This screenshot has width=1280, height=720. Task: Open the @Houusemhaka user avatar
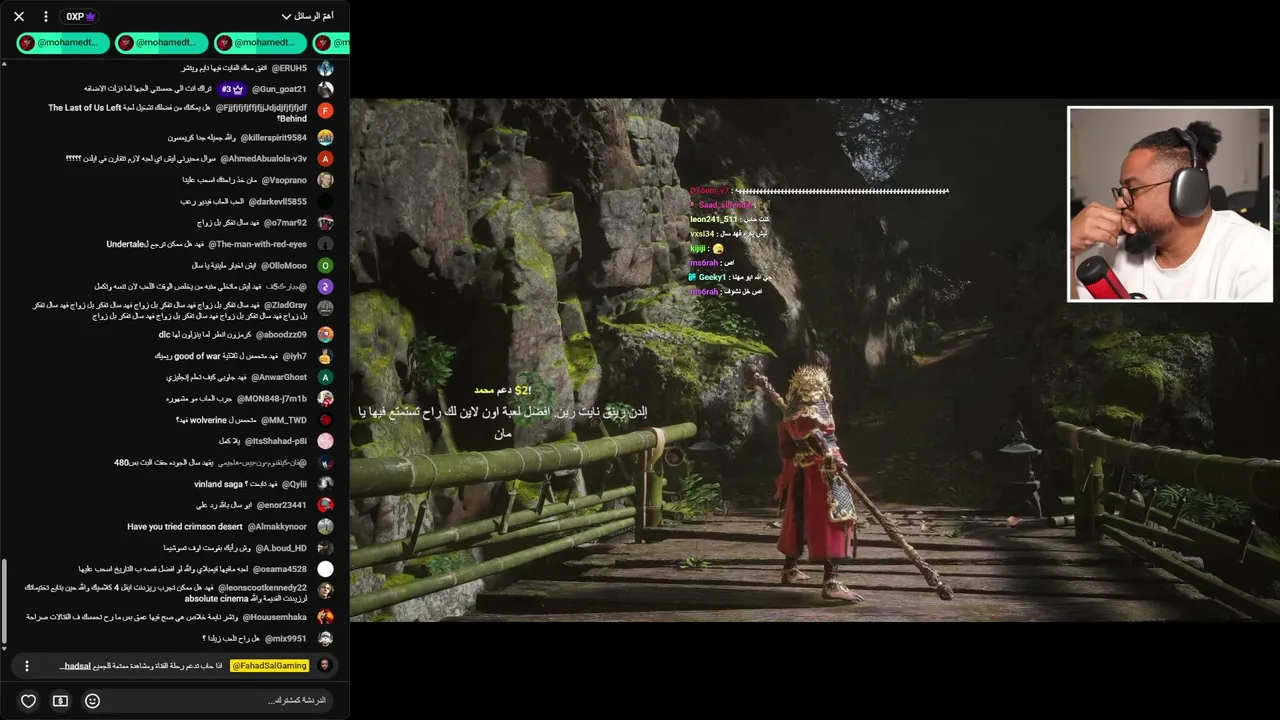tap(325, 617)
